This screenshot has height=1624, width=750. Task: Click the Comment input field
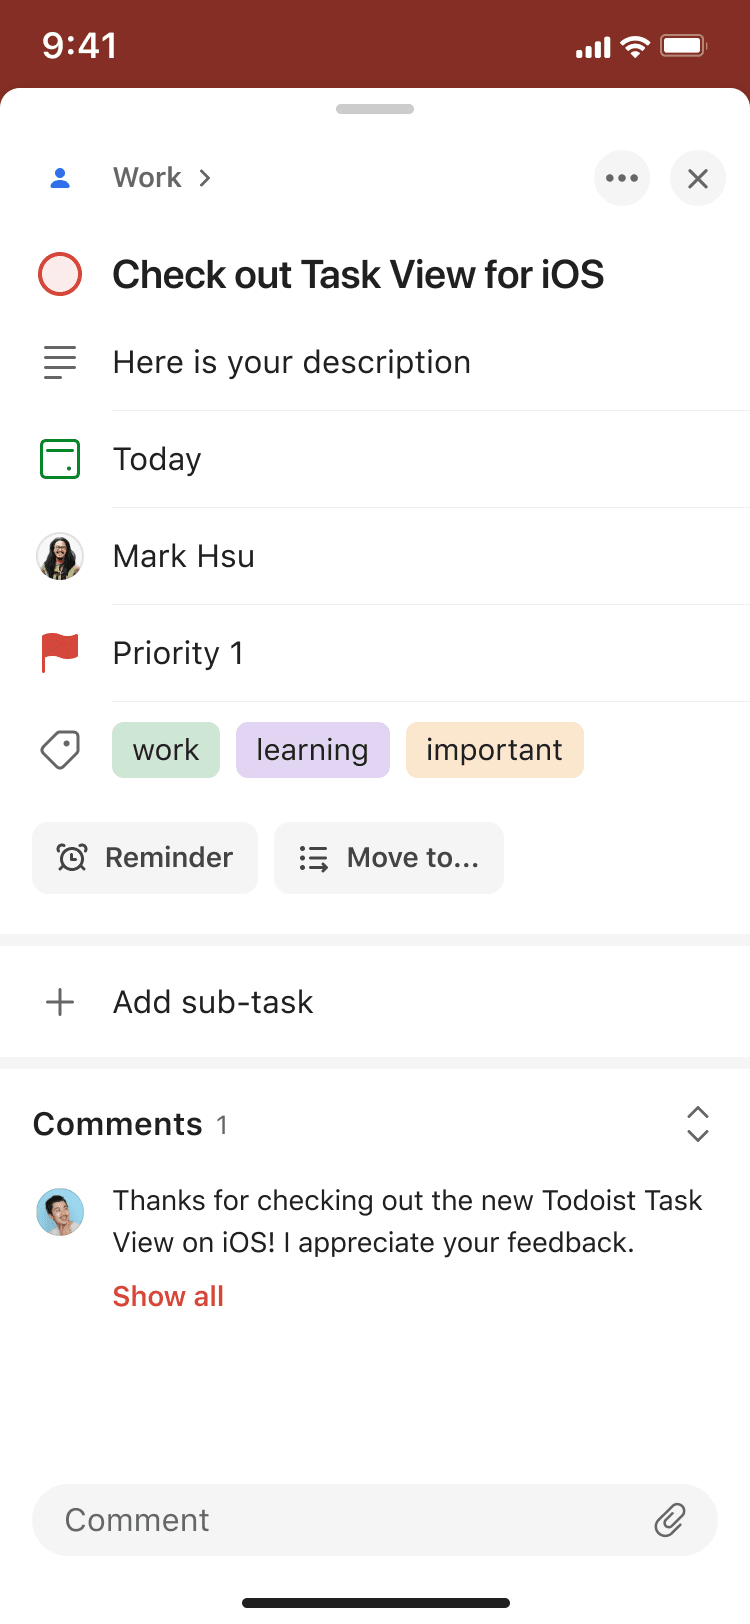click(300, 1520)
